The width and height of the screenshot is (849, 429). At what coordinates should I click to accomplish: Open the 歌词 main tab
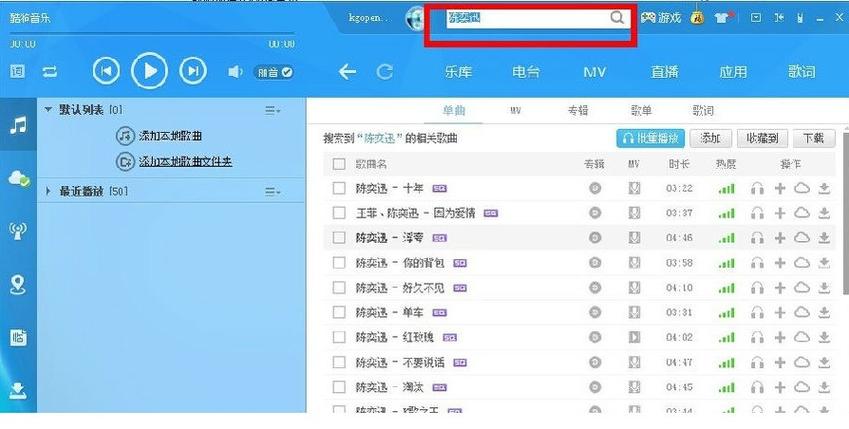801,72
